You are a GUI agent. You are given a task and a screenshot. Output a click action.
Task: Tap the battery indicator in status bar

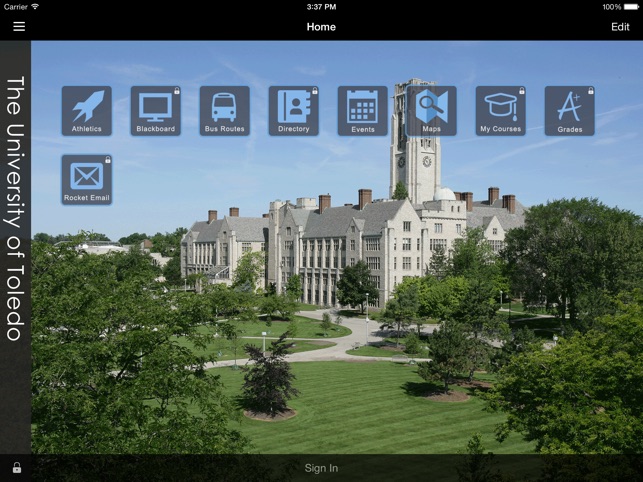coord(631,7)
